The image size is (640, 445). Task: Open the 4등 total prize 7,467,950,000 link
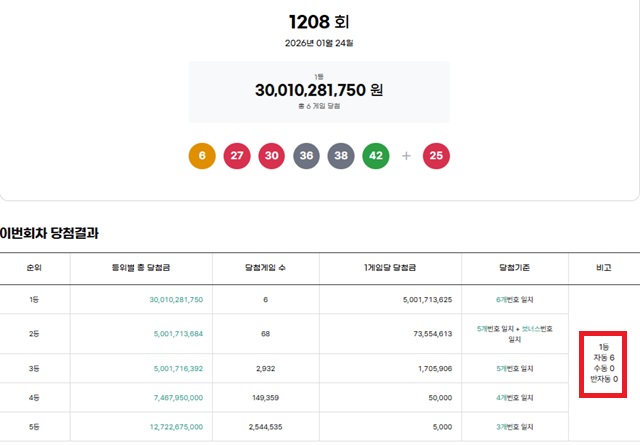pos(177,398)
